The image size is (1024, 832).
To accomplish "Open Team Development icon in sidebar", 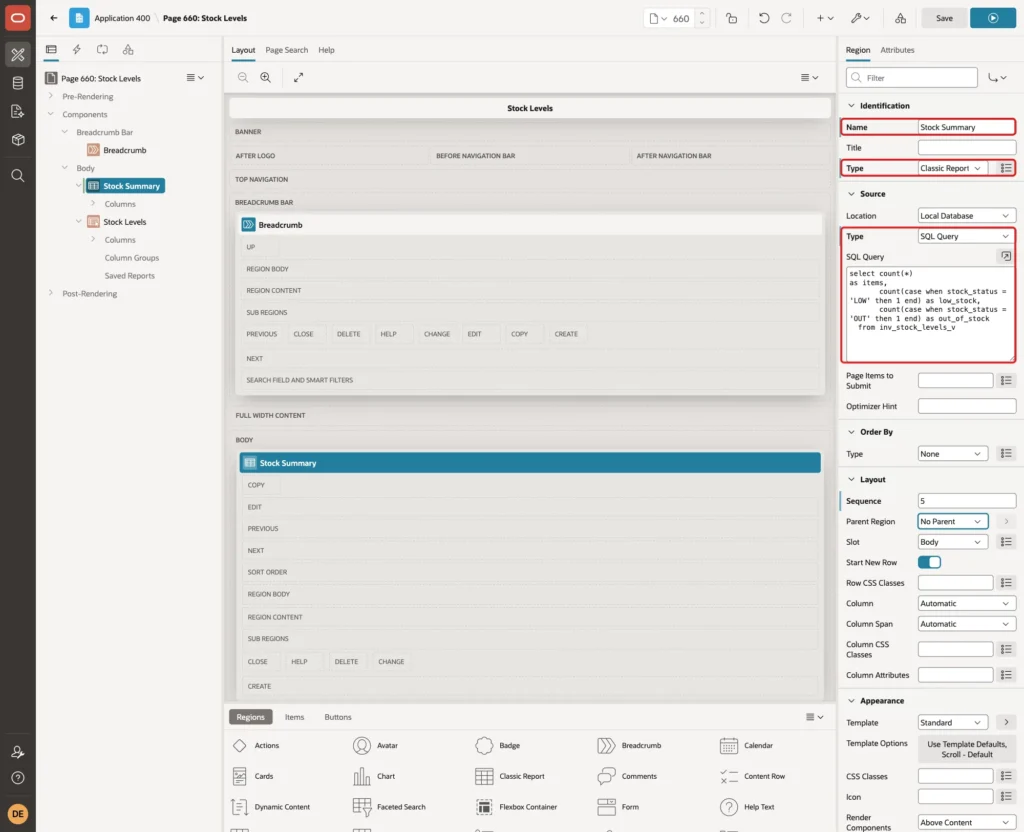I will pos(18,111).
